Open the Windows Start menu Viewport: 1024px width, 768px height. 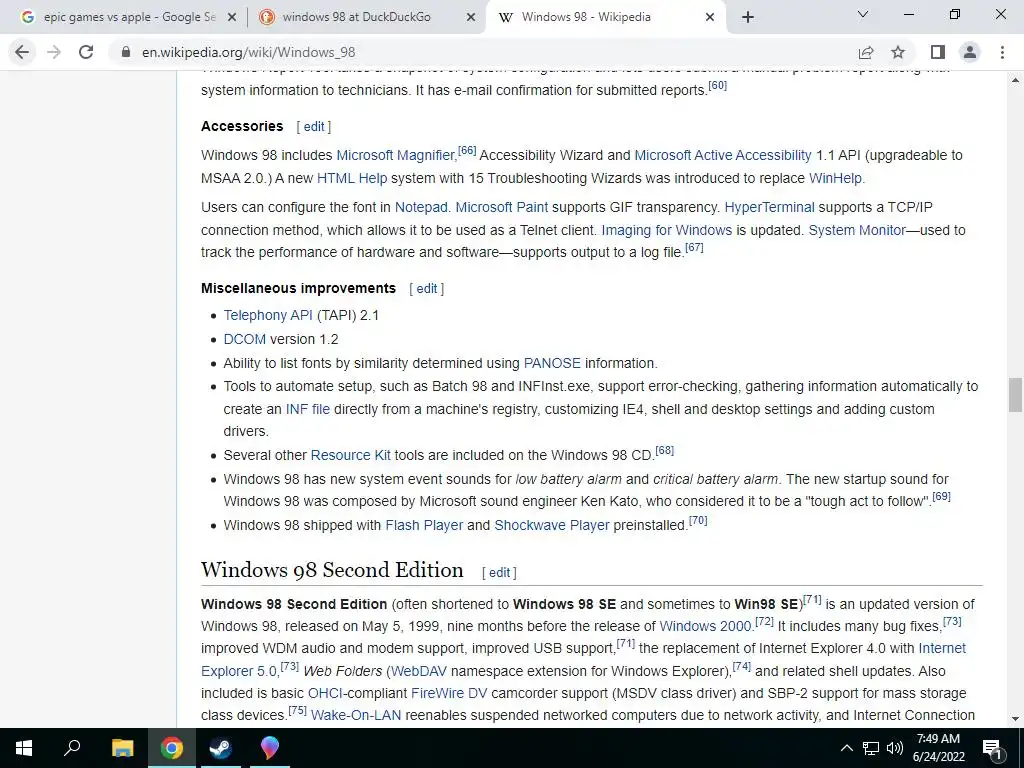(x=24, y=748)
